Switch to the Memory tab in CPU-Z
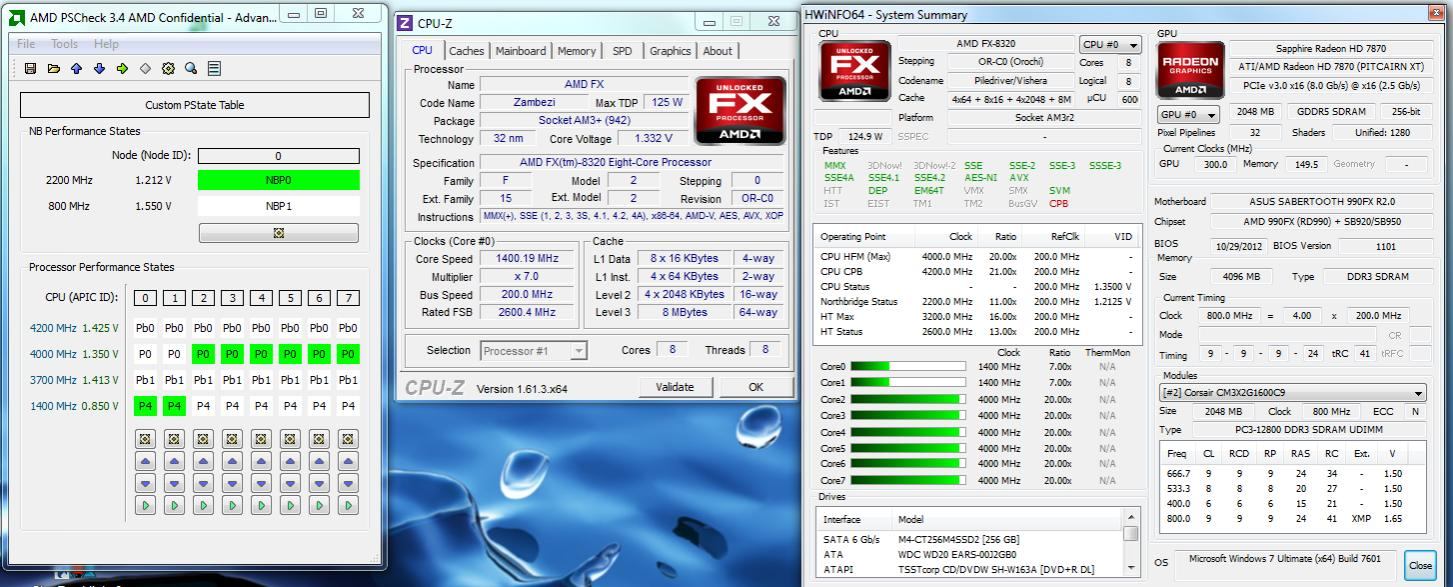 click(577, 51)
